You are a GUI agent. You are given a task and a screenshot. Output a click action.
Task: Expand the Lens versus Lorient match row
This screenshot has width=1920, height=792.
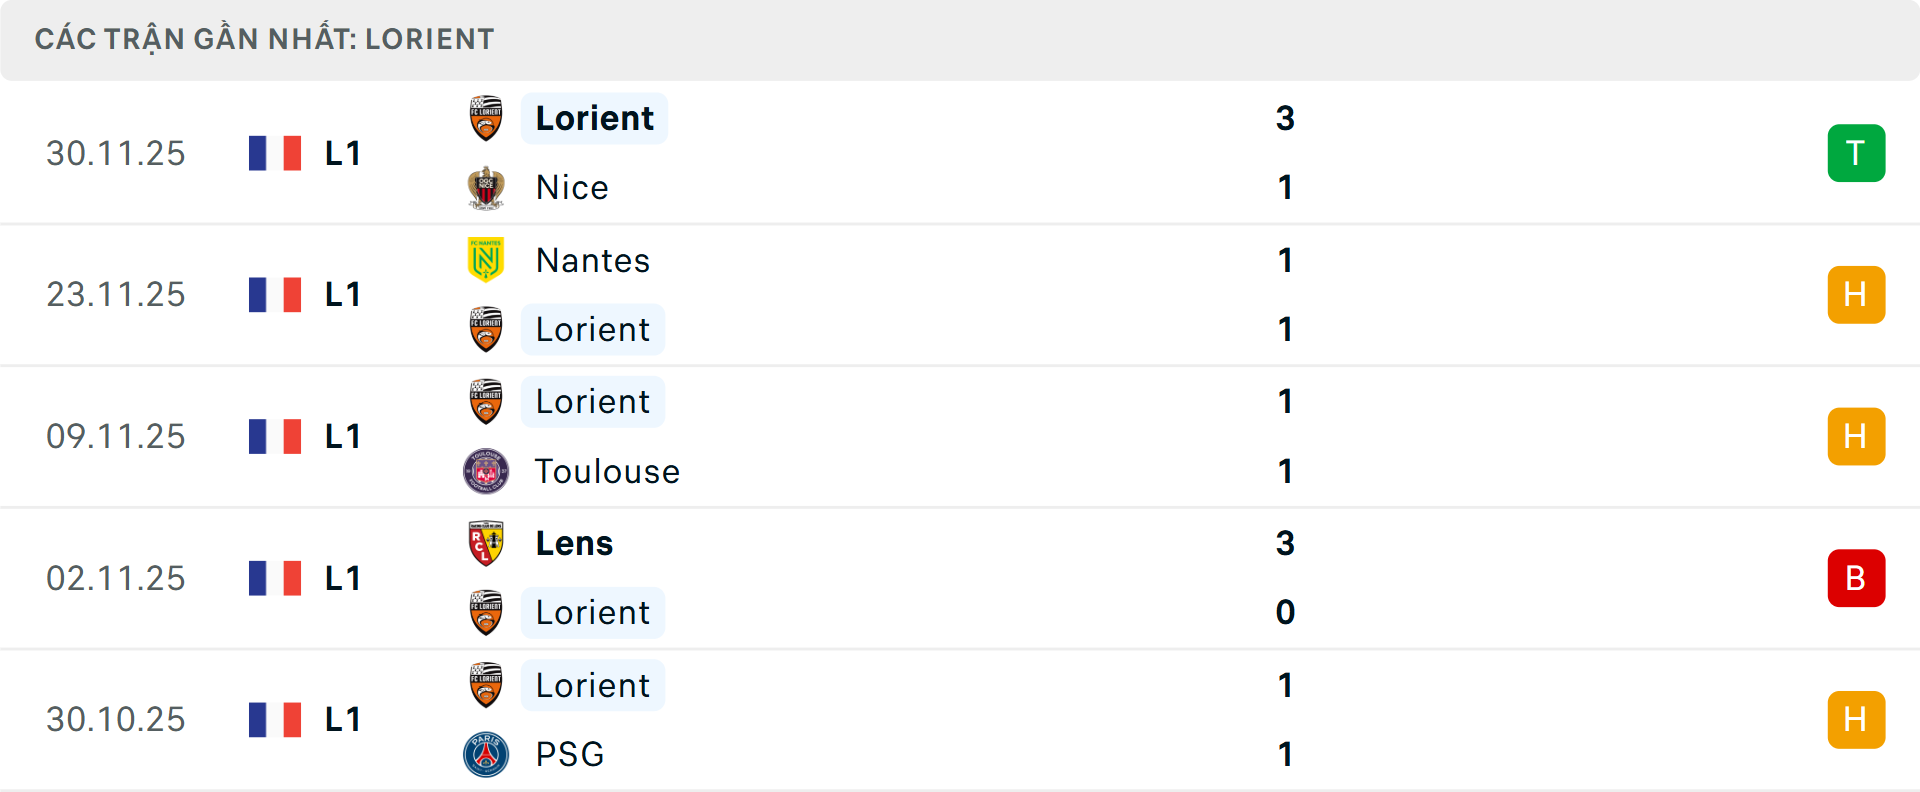click(960, 578)
